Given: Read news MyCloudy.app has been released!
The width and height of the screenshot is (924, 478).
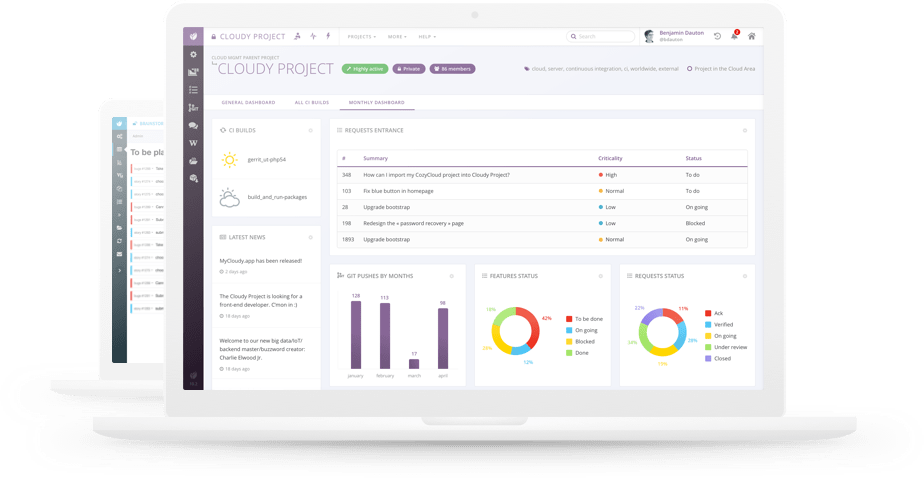Looking at the screenshot, I should (x=260, y=261).
